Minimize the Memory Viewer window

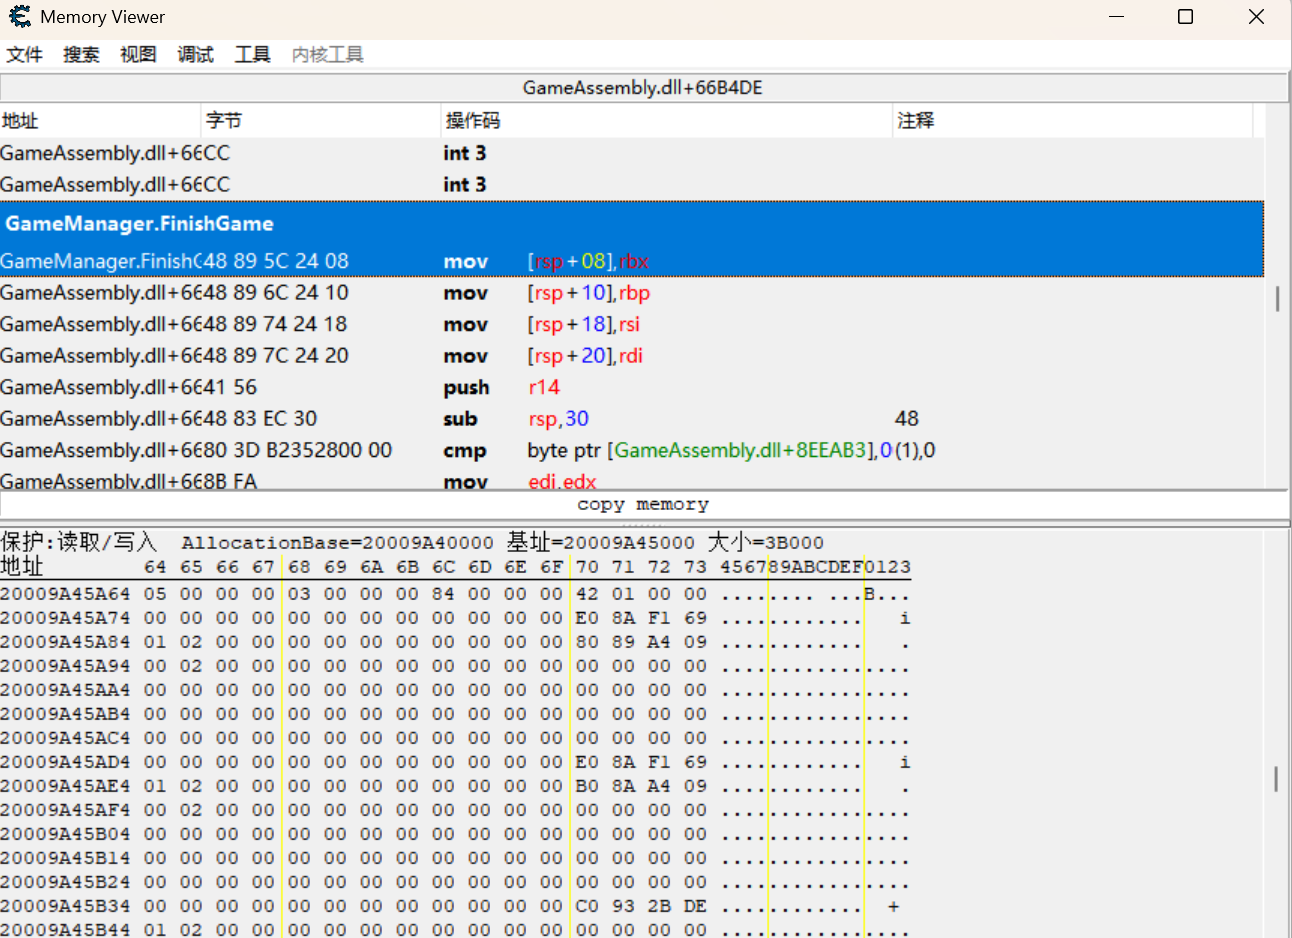(x=1117, y=17)
